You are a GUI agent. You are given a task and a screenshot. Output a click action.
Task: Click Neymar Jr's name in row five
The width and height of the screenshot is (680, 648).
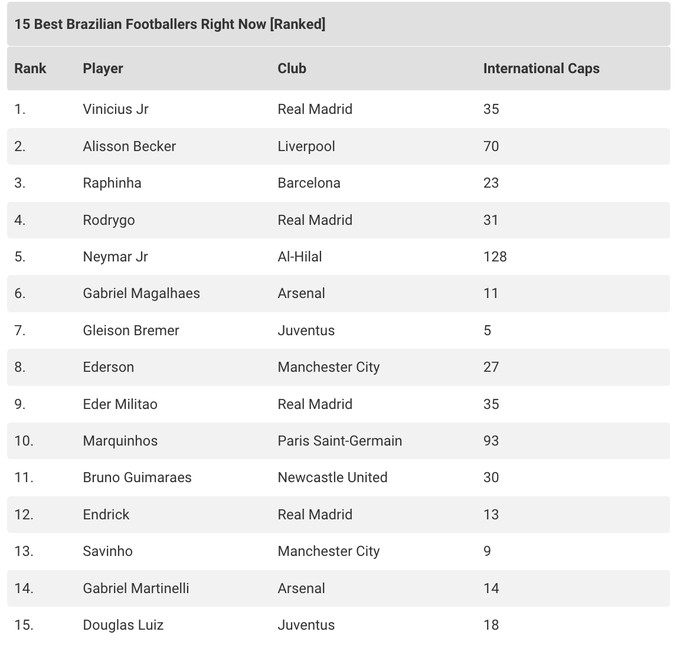pos(115,257)
